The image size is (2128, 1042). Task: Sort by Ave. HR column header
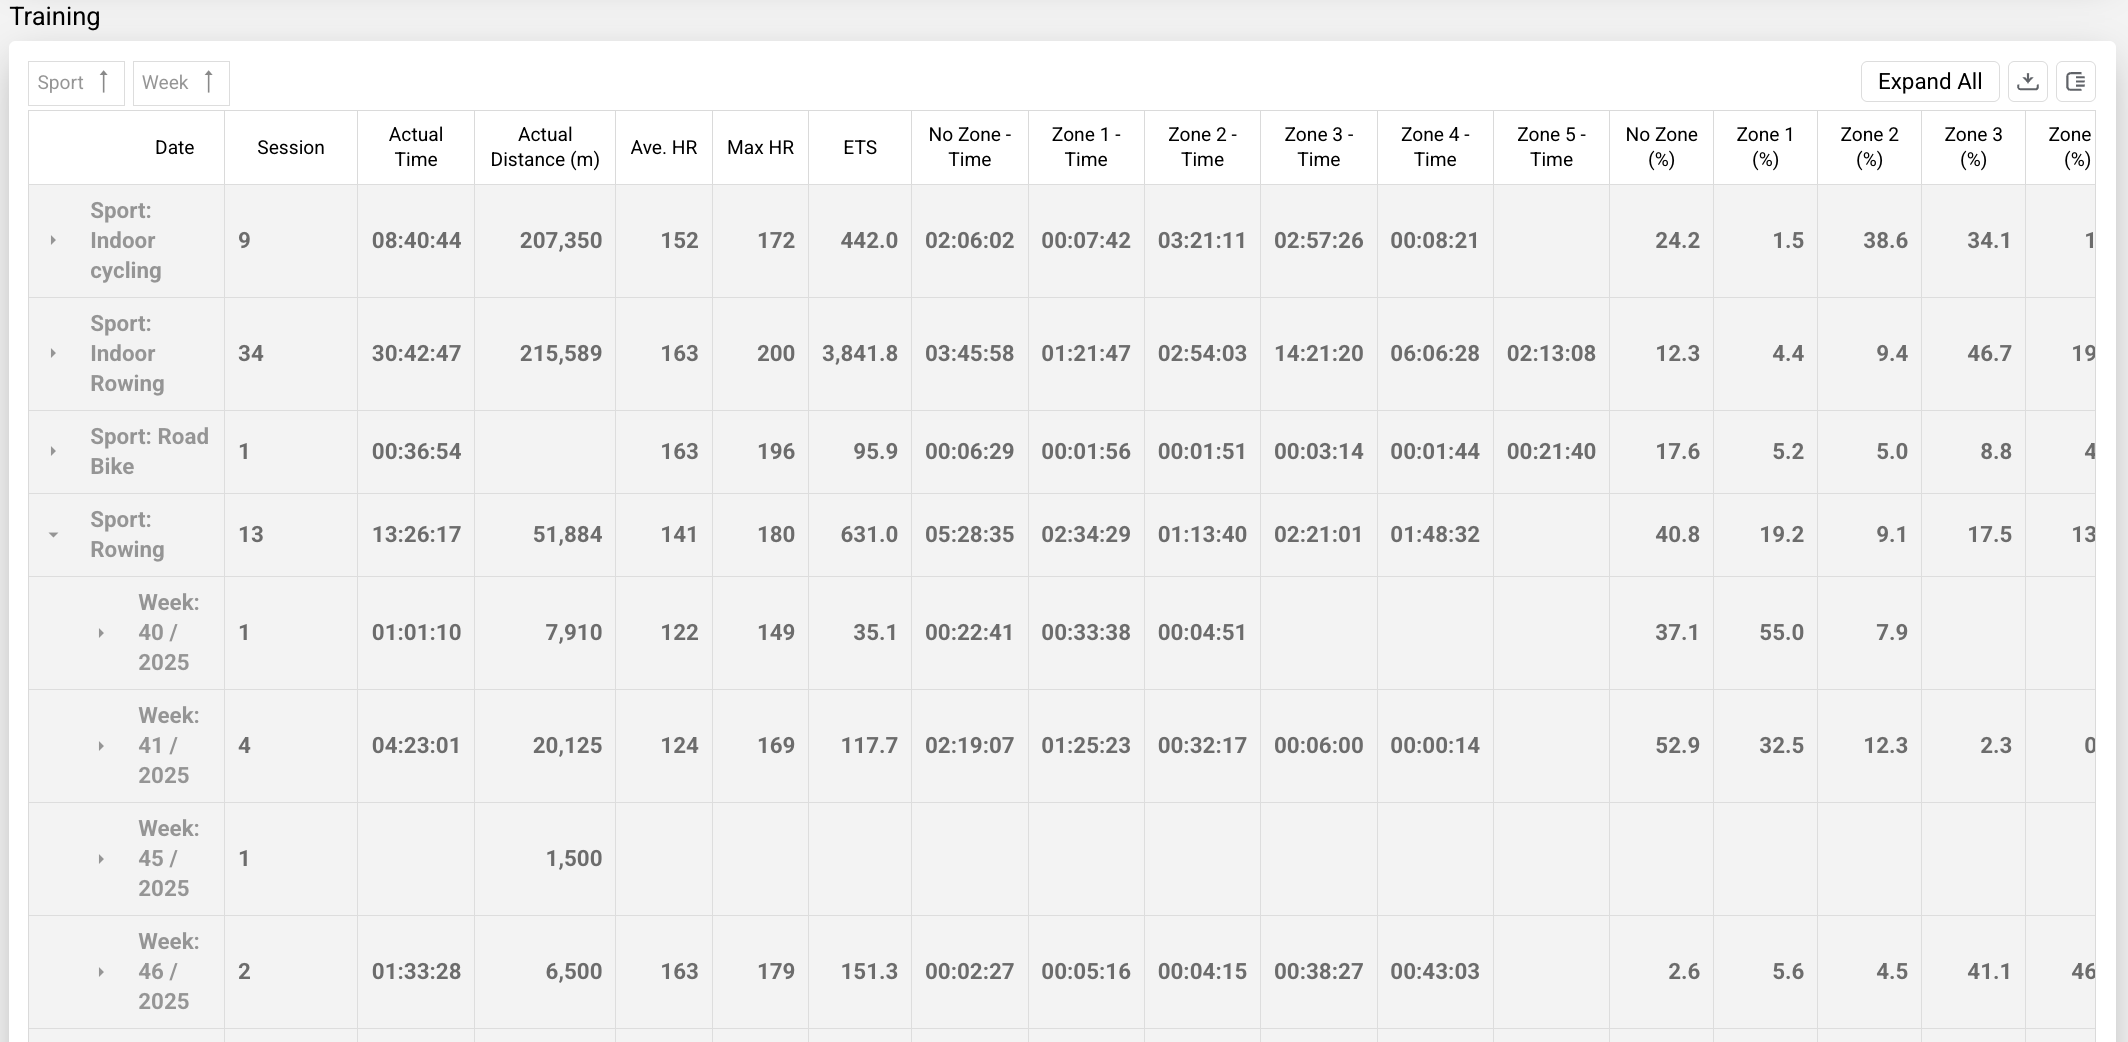(x=664, y=147)
